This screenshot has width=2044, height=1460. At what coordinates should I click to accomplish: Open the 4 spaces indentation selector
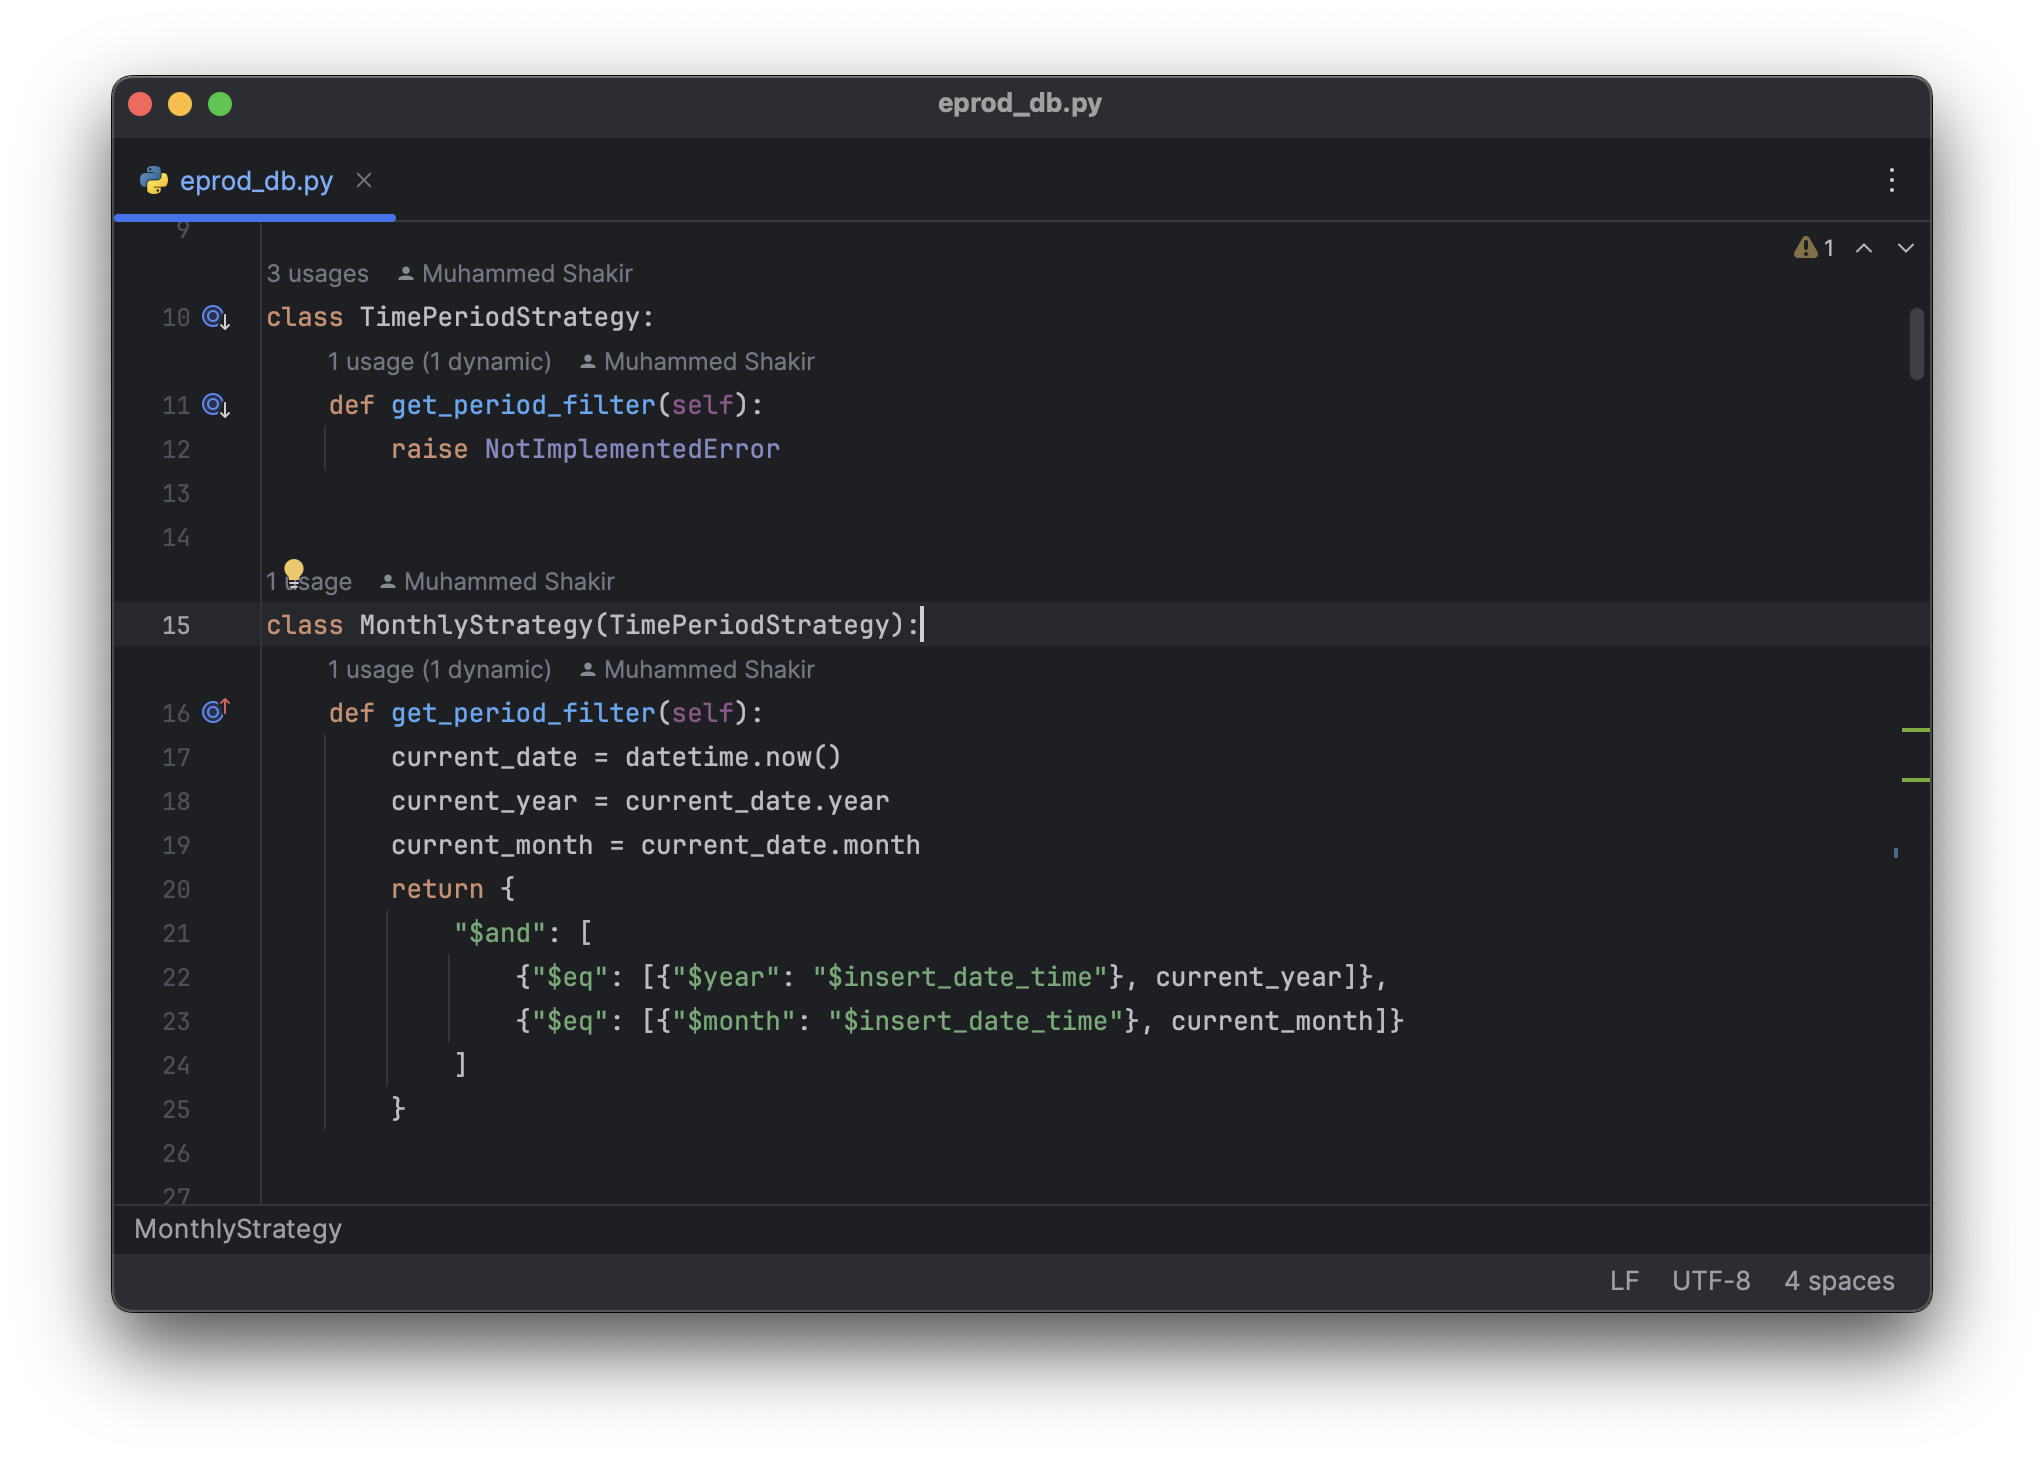(x=1839, y=1281)
